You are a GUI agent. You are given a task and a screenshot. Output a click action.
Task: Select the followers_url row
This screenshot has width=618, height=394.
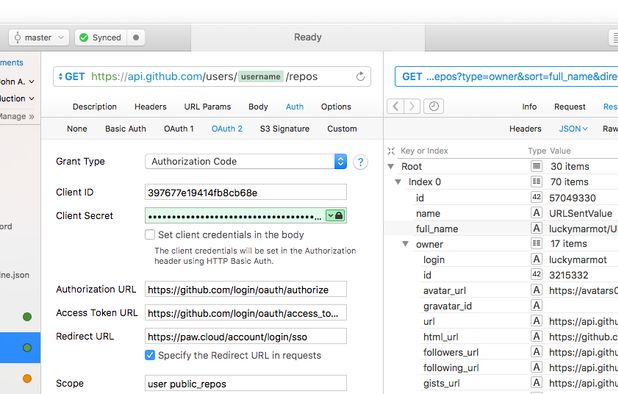tap(501, 352)
